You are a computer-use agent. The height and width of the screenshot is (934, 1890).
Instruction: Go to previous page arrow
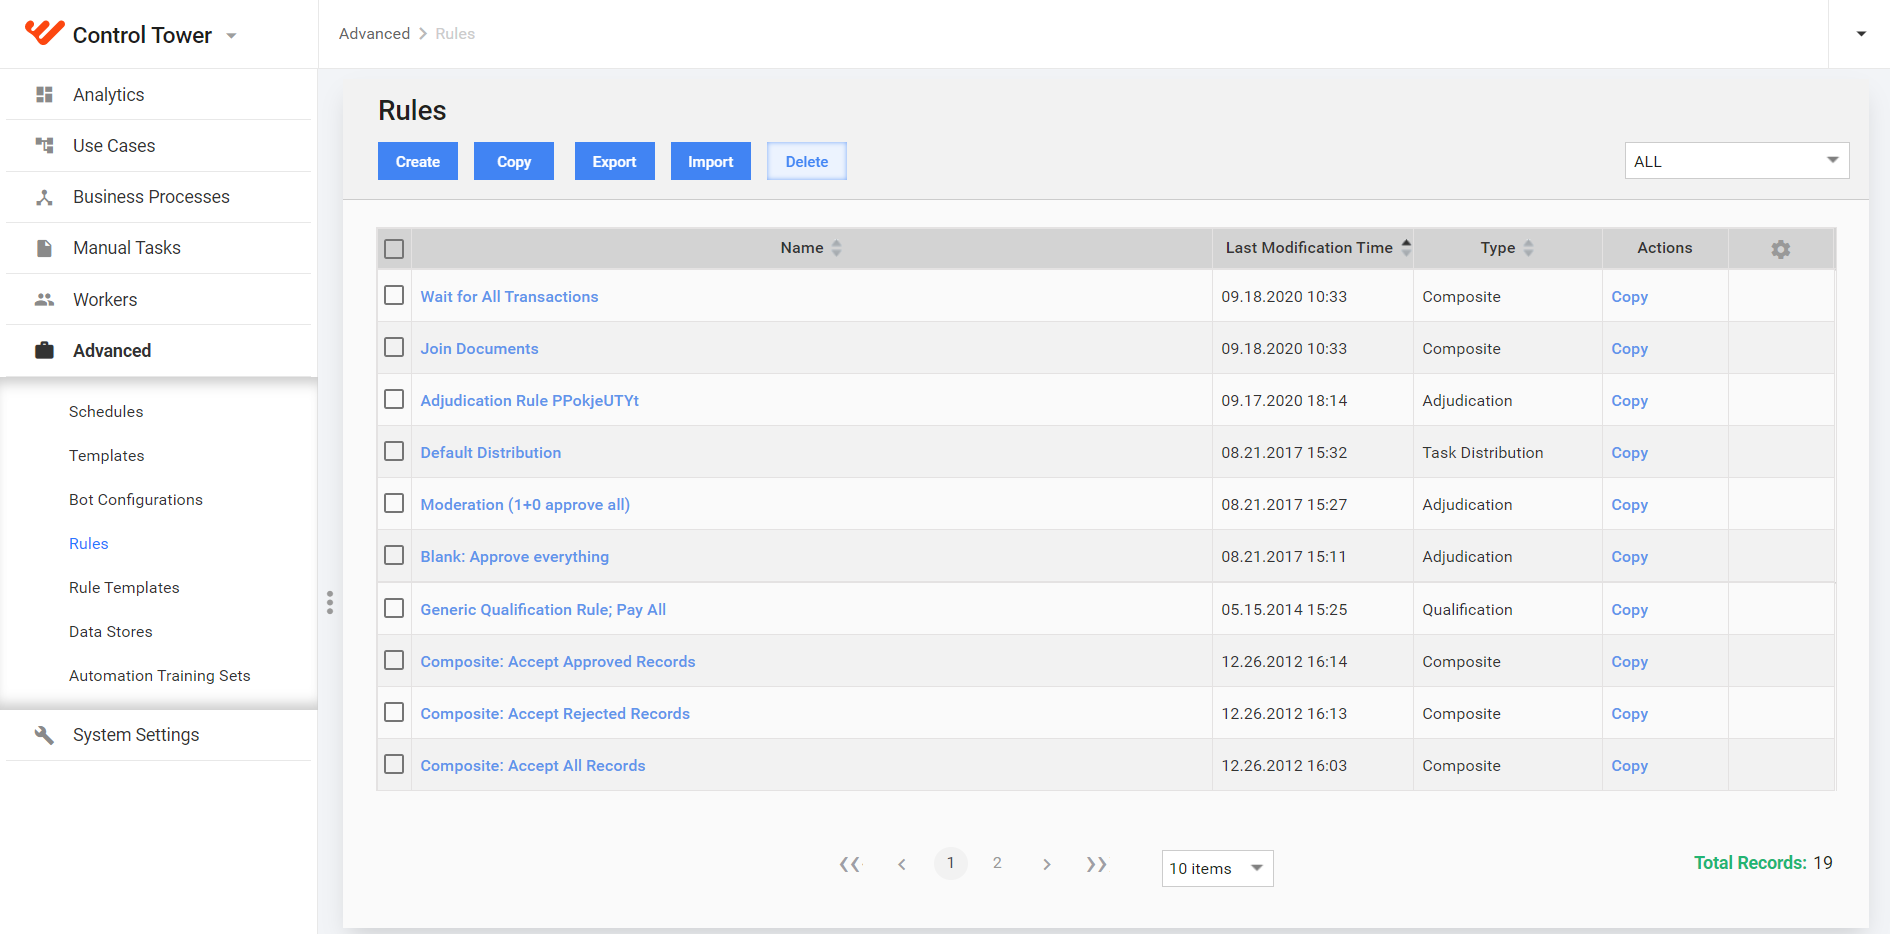point(902,864)
